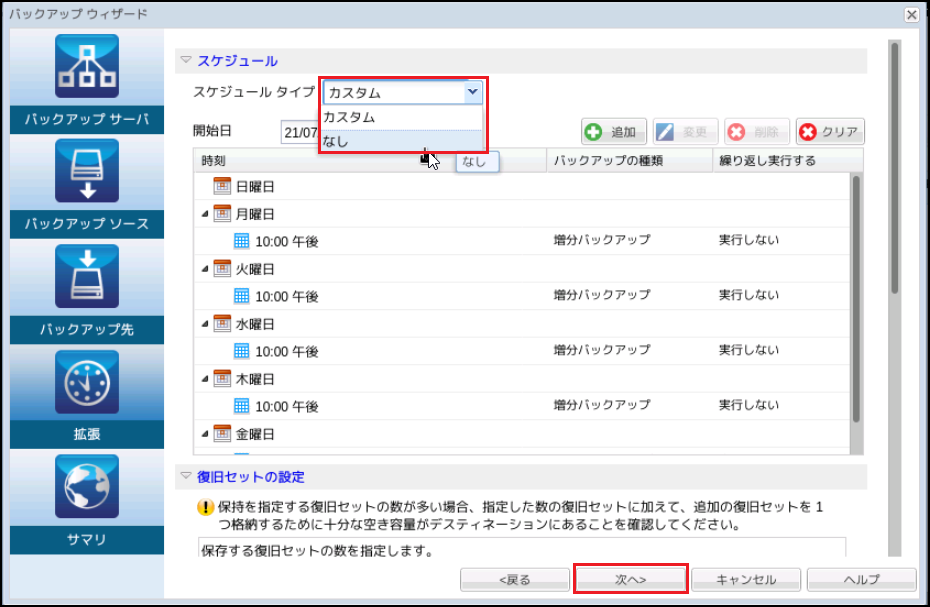Open the バックアップ ソース step icon
This screenshot has width=930, height=607.
tap(87, 171)
